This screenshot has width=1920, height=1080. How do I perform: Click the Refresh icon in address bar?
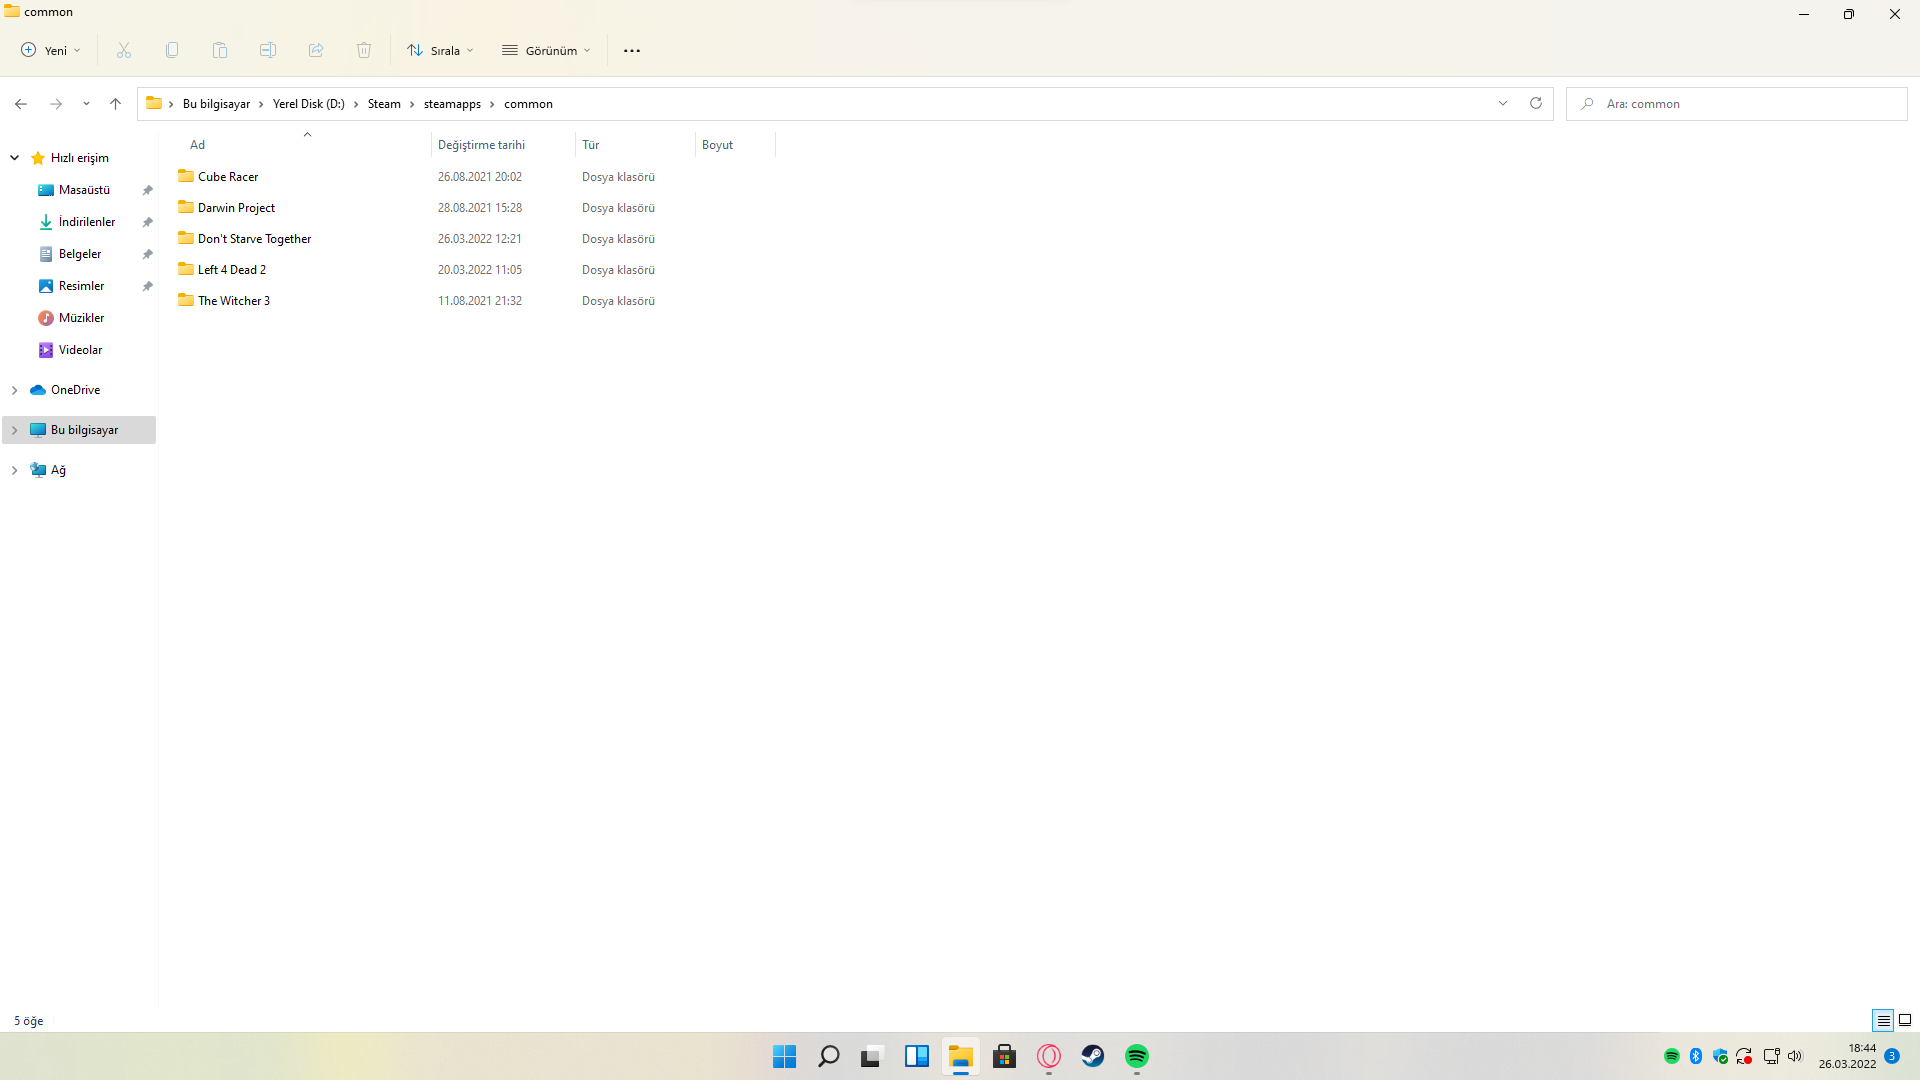[x=1536, y=103]
